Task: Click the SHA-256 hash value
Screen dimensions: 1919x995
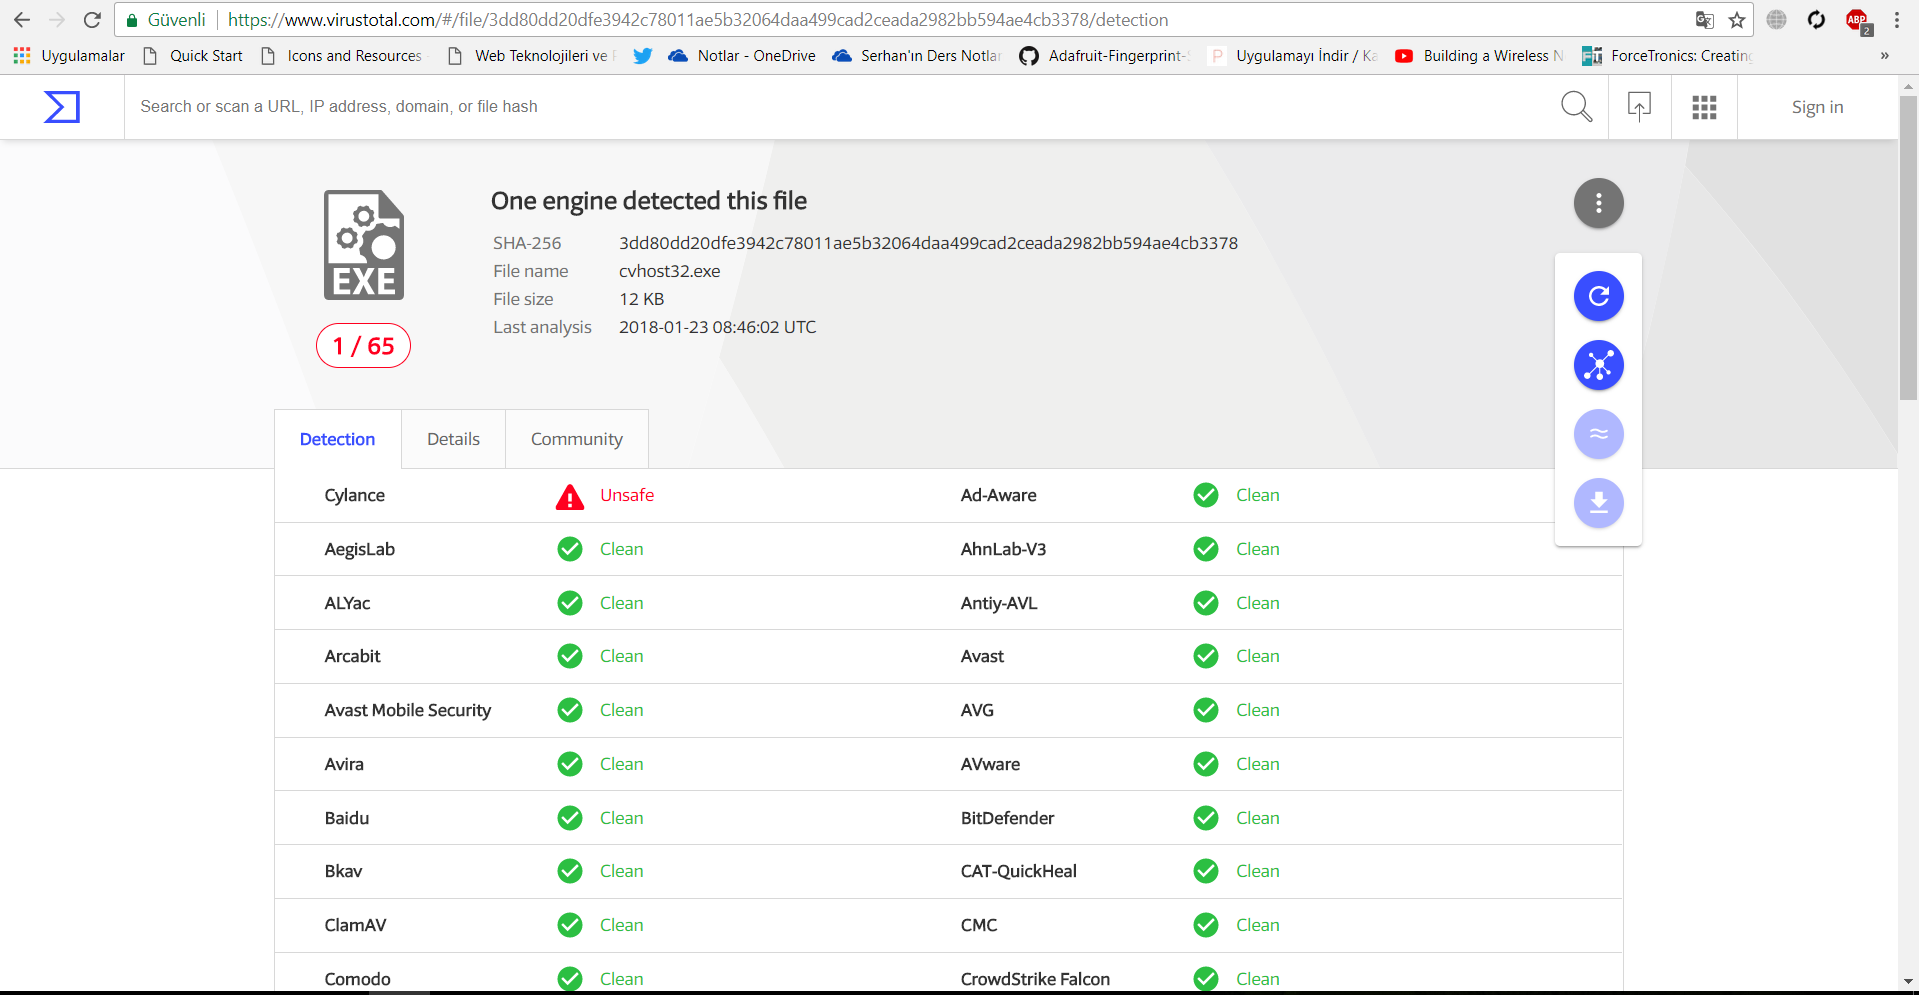Action: [928, 243]
